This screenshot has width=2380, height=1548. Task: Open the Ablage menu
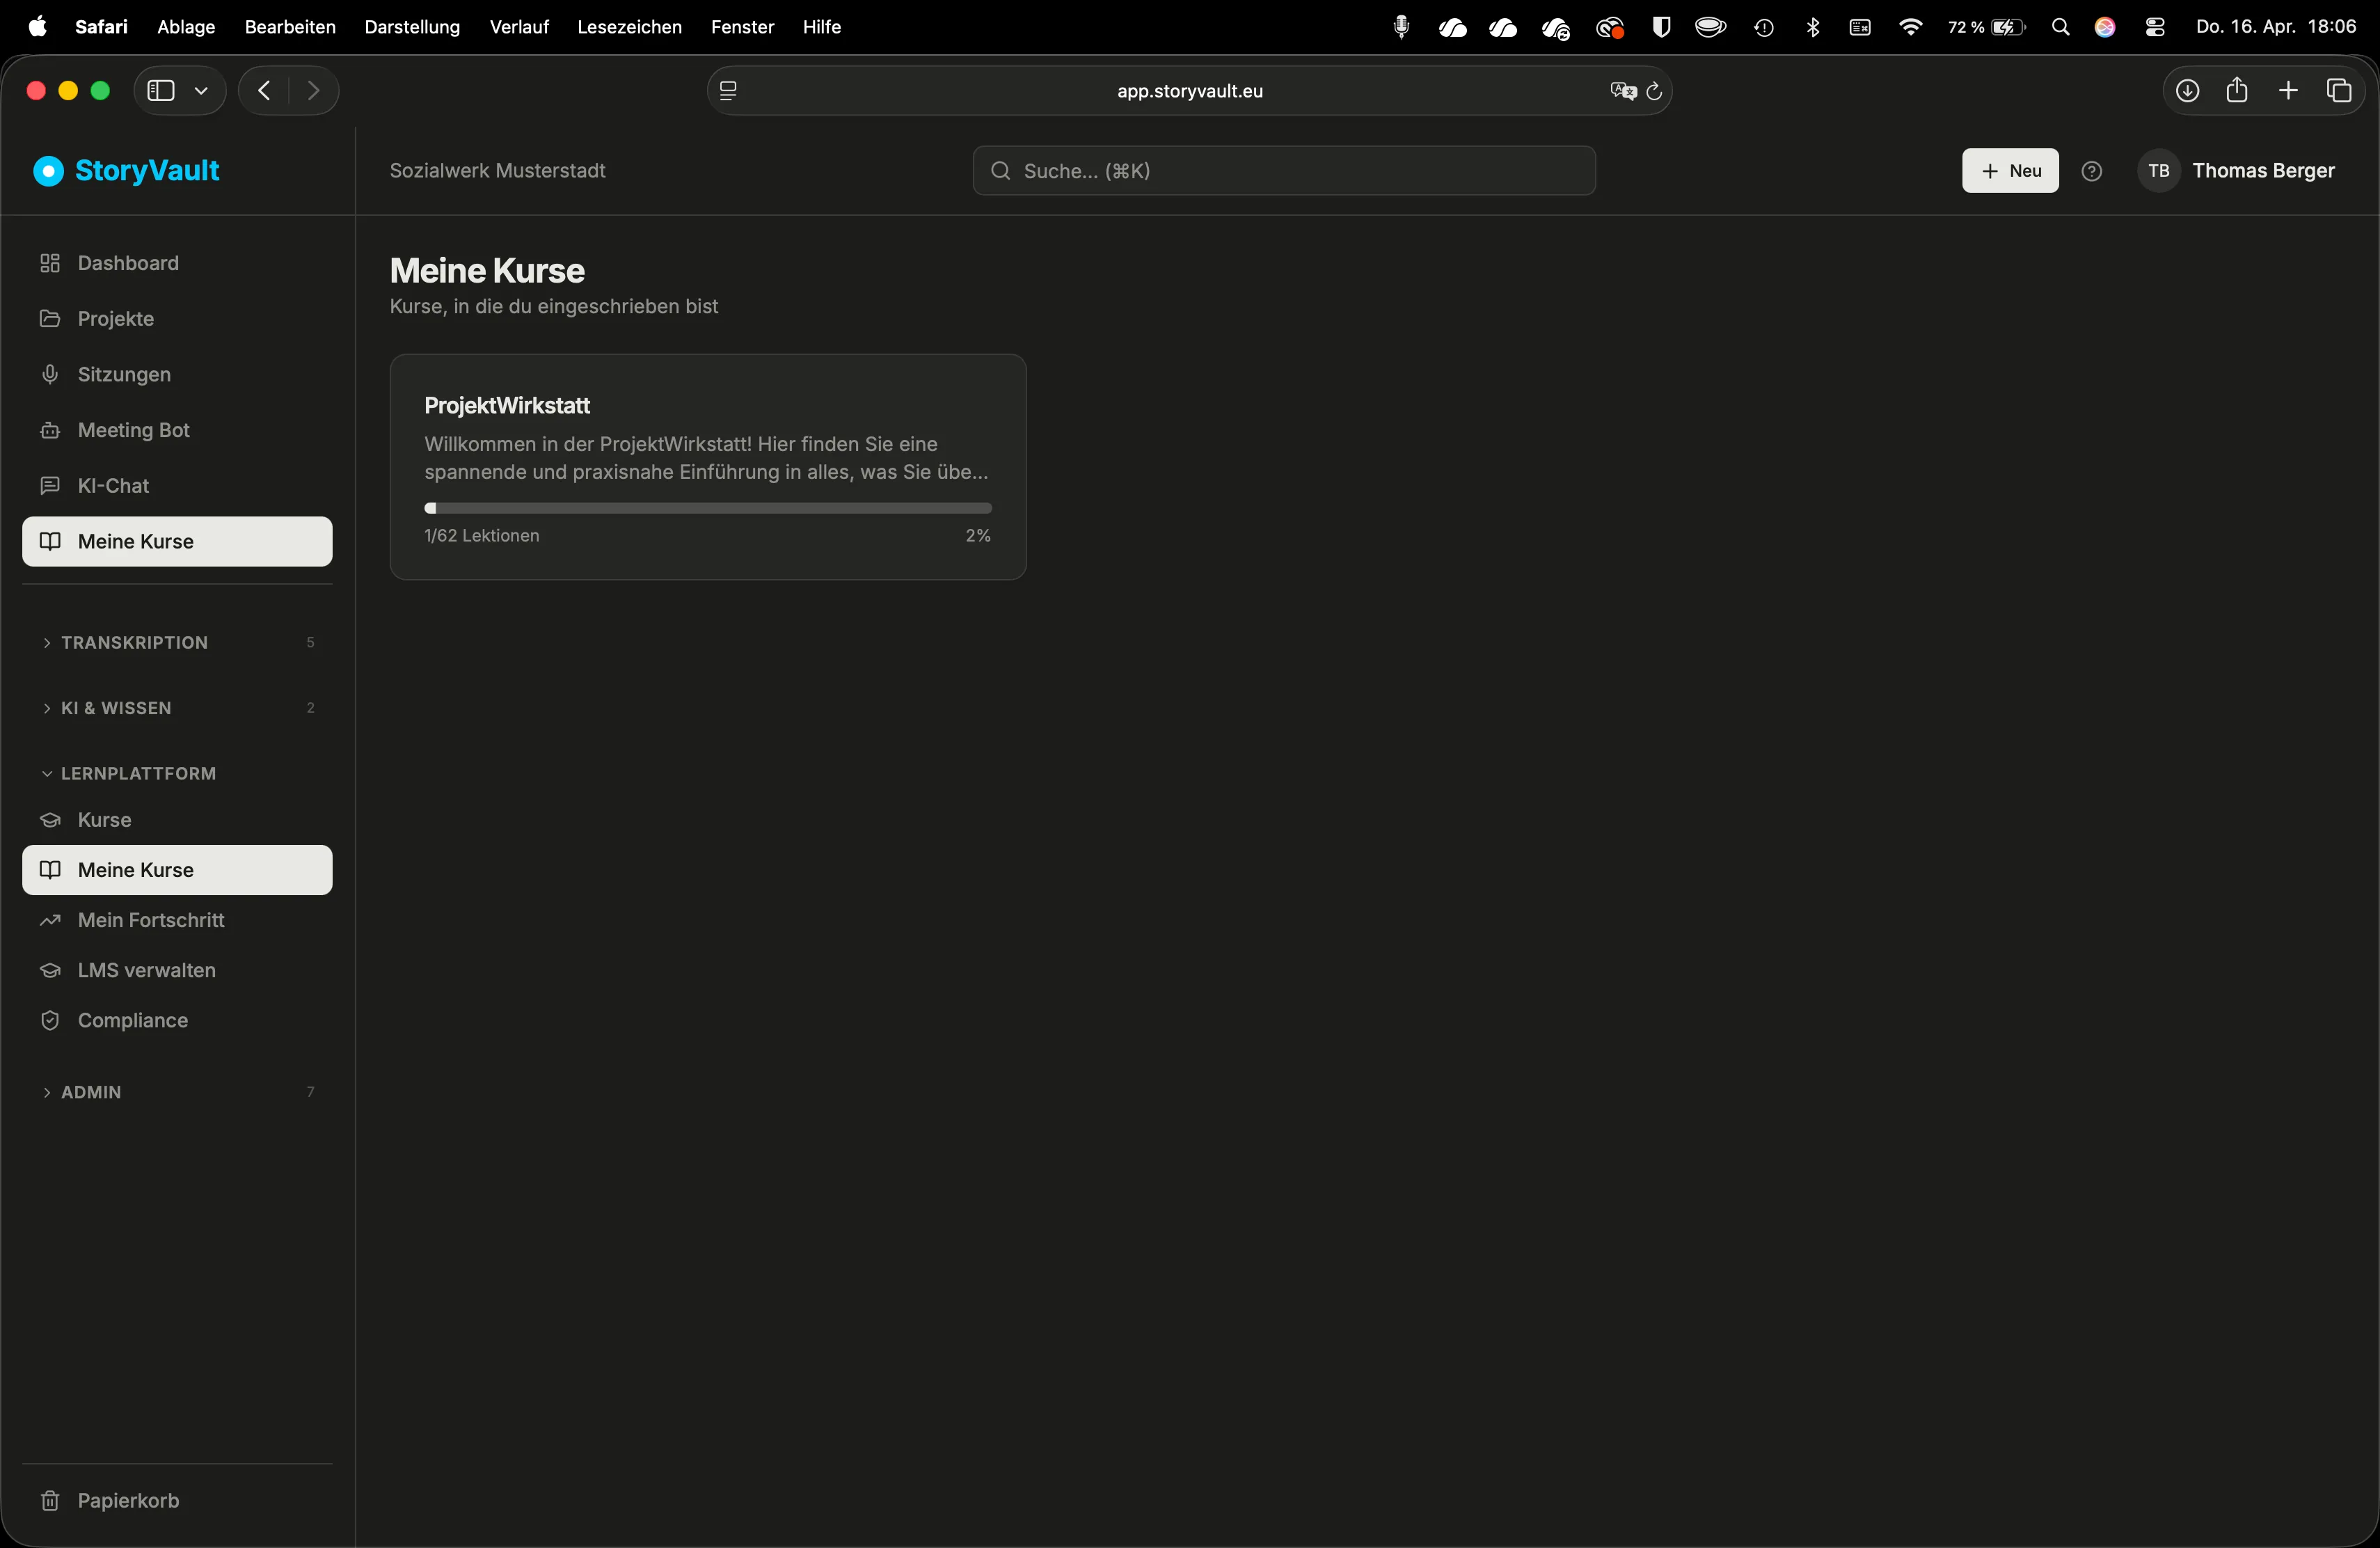[x=186, y=27]
